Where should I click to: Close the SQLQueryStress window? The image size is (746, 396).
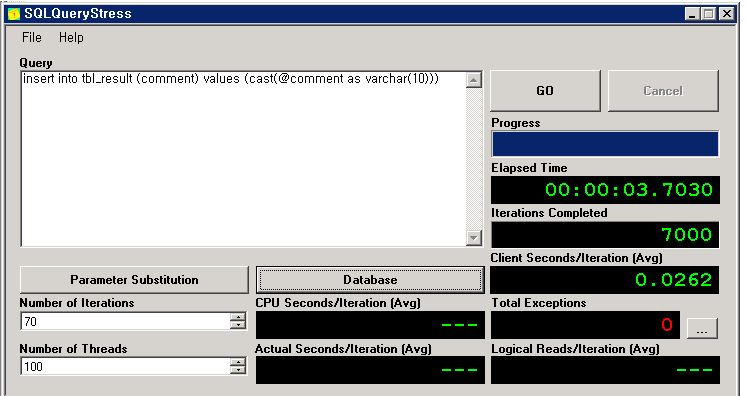pyautogui.click(x=726, y=14)
